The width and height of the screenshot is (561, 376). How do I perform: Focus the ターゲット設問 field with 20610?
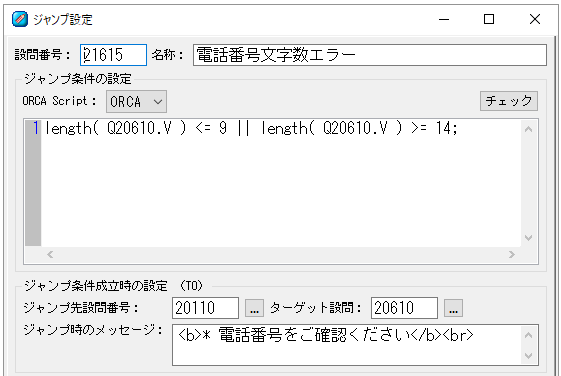pos(404,308)
